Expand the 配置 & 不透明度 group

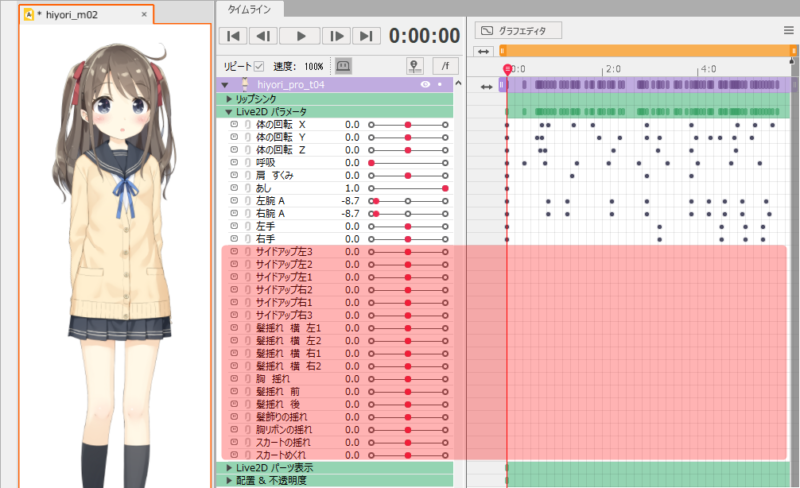[229, 480]
